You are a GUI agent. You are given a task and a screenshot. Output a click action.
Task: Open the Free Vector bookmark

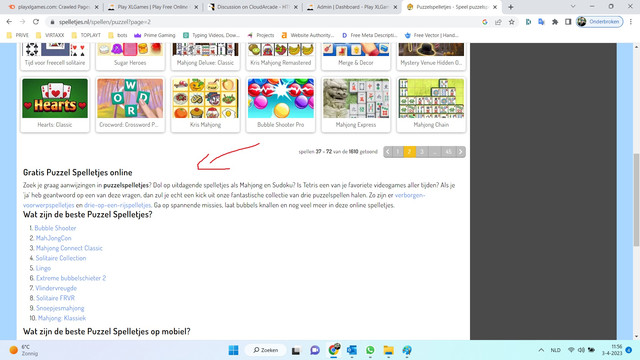click(431, 35)
